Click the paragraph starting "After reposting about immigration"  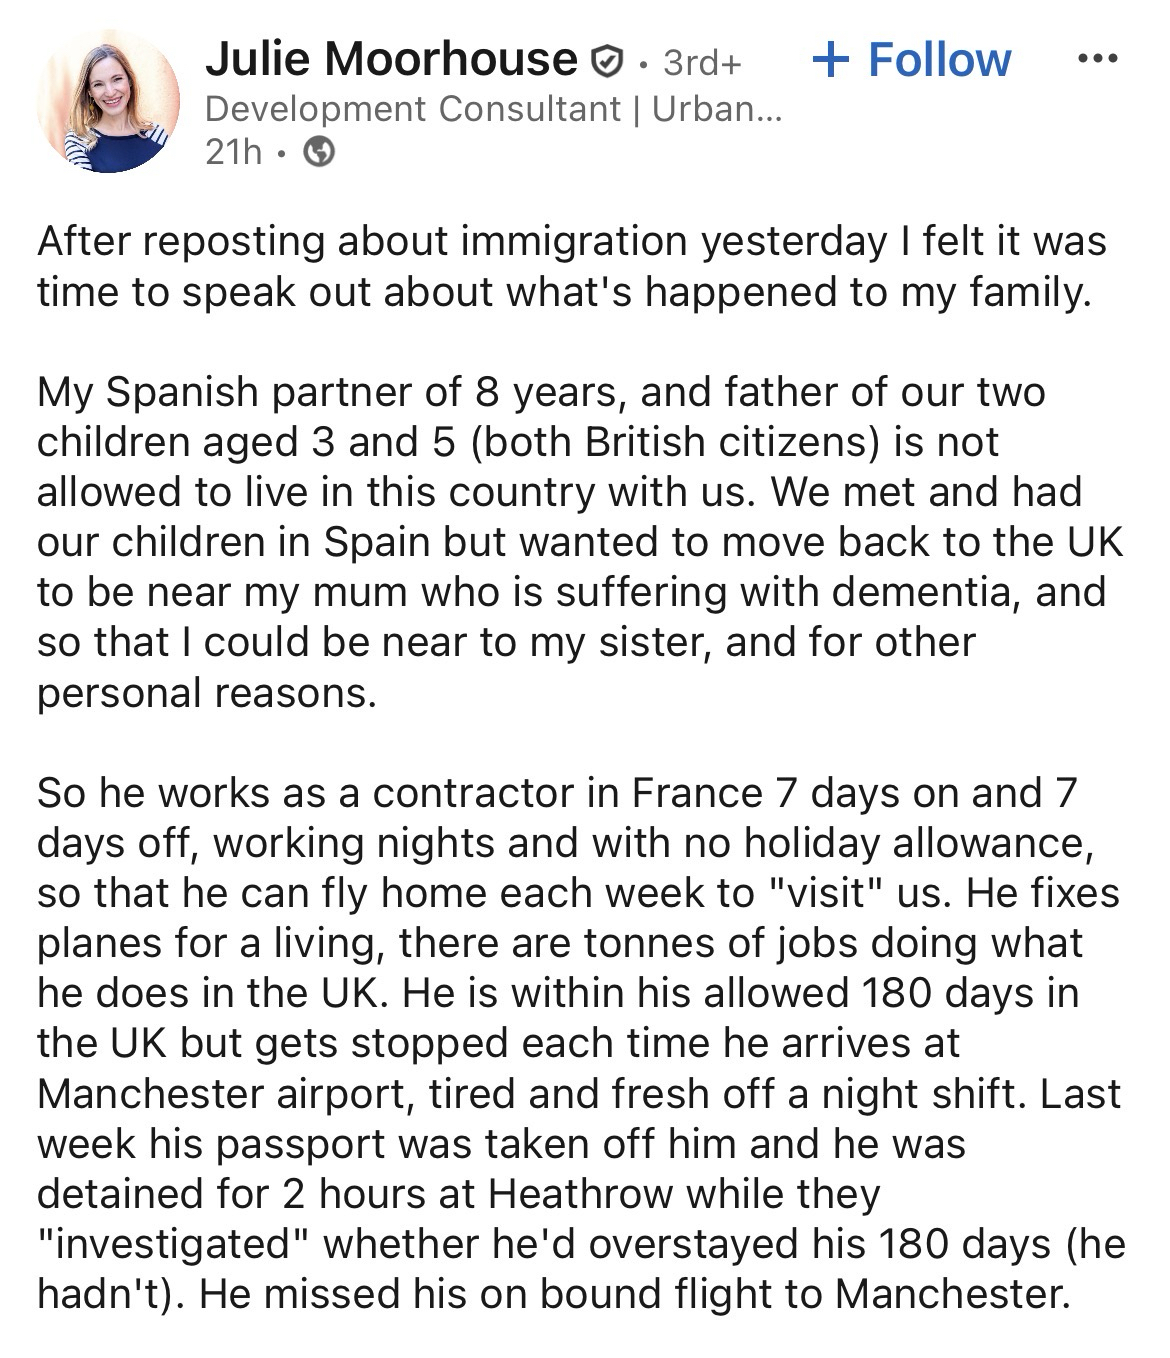[x=572, y=267]
